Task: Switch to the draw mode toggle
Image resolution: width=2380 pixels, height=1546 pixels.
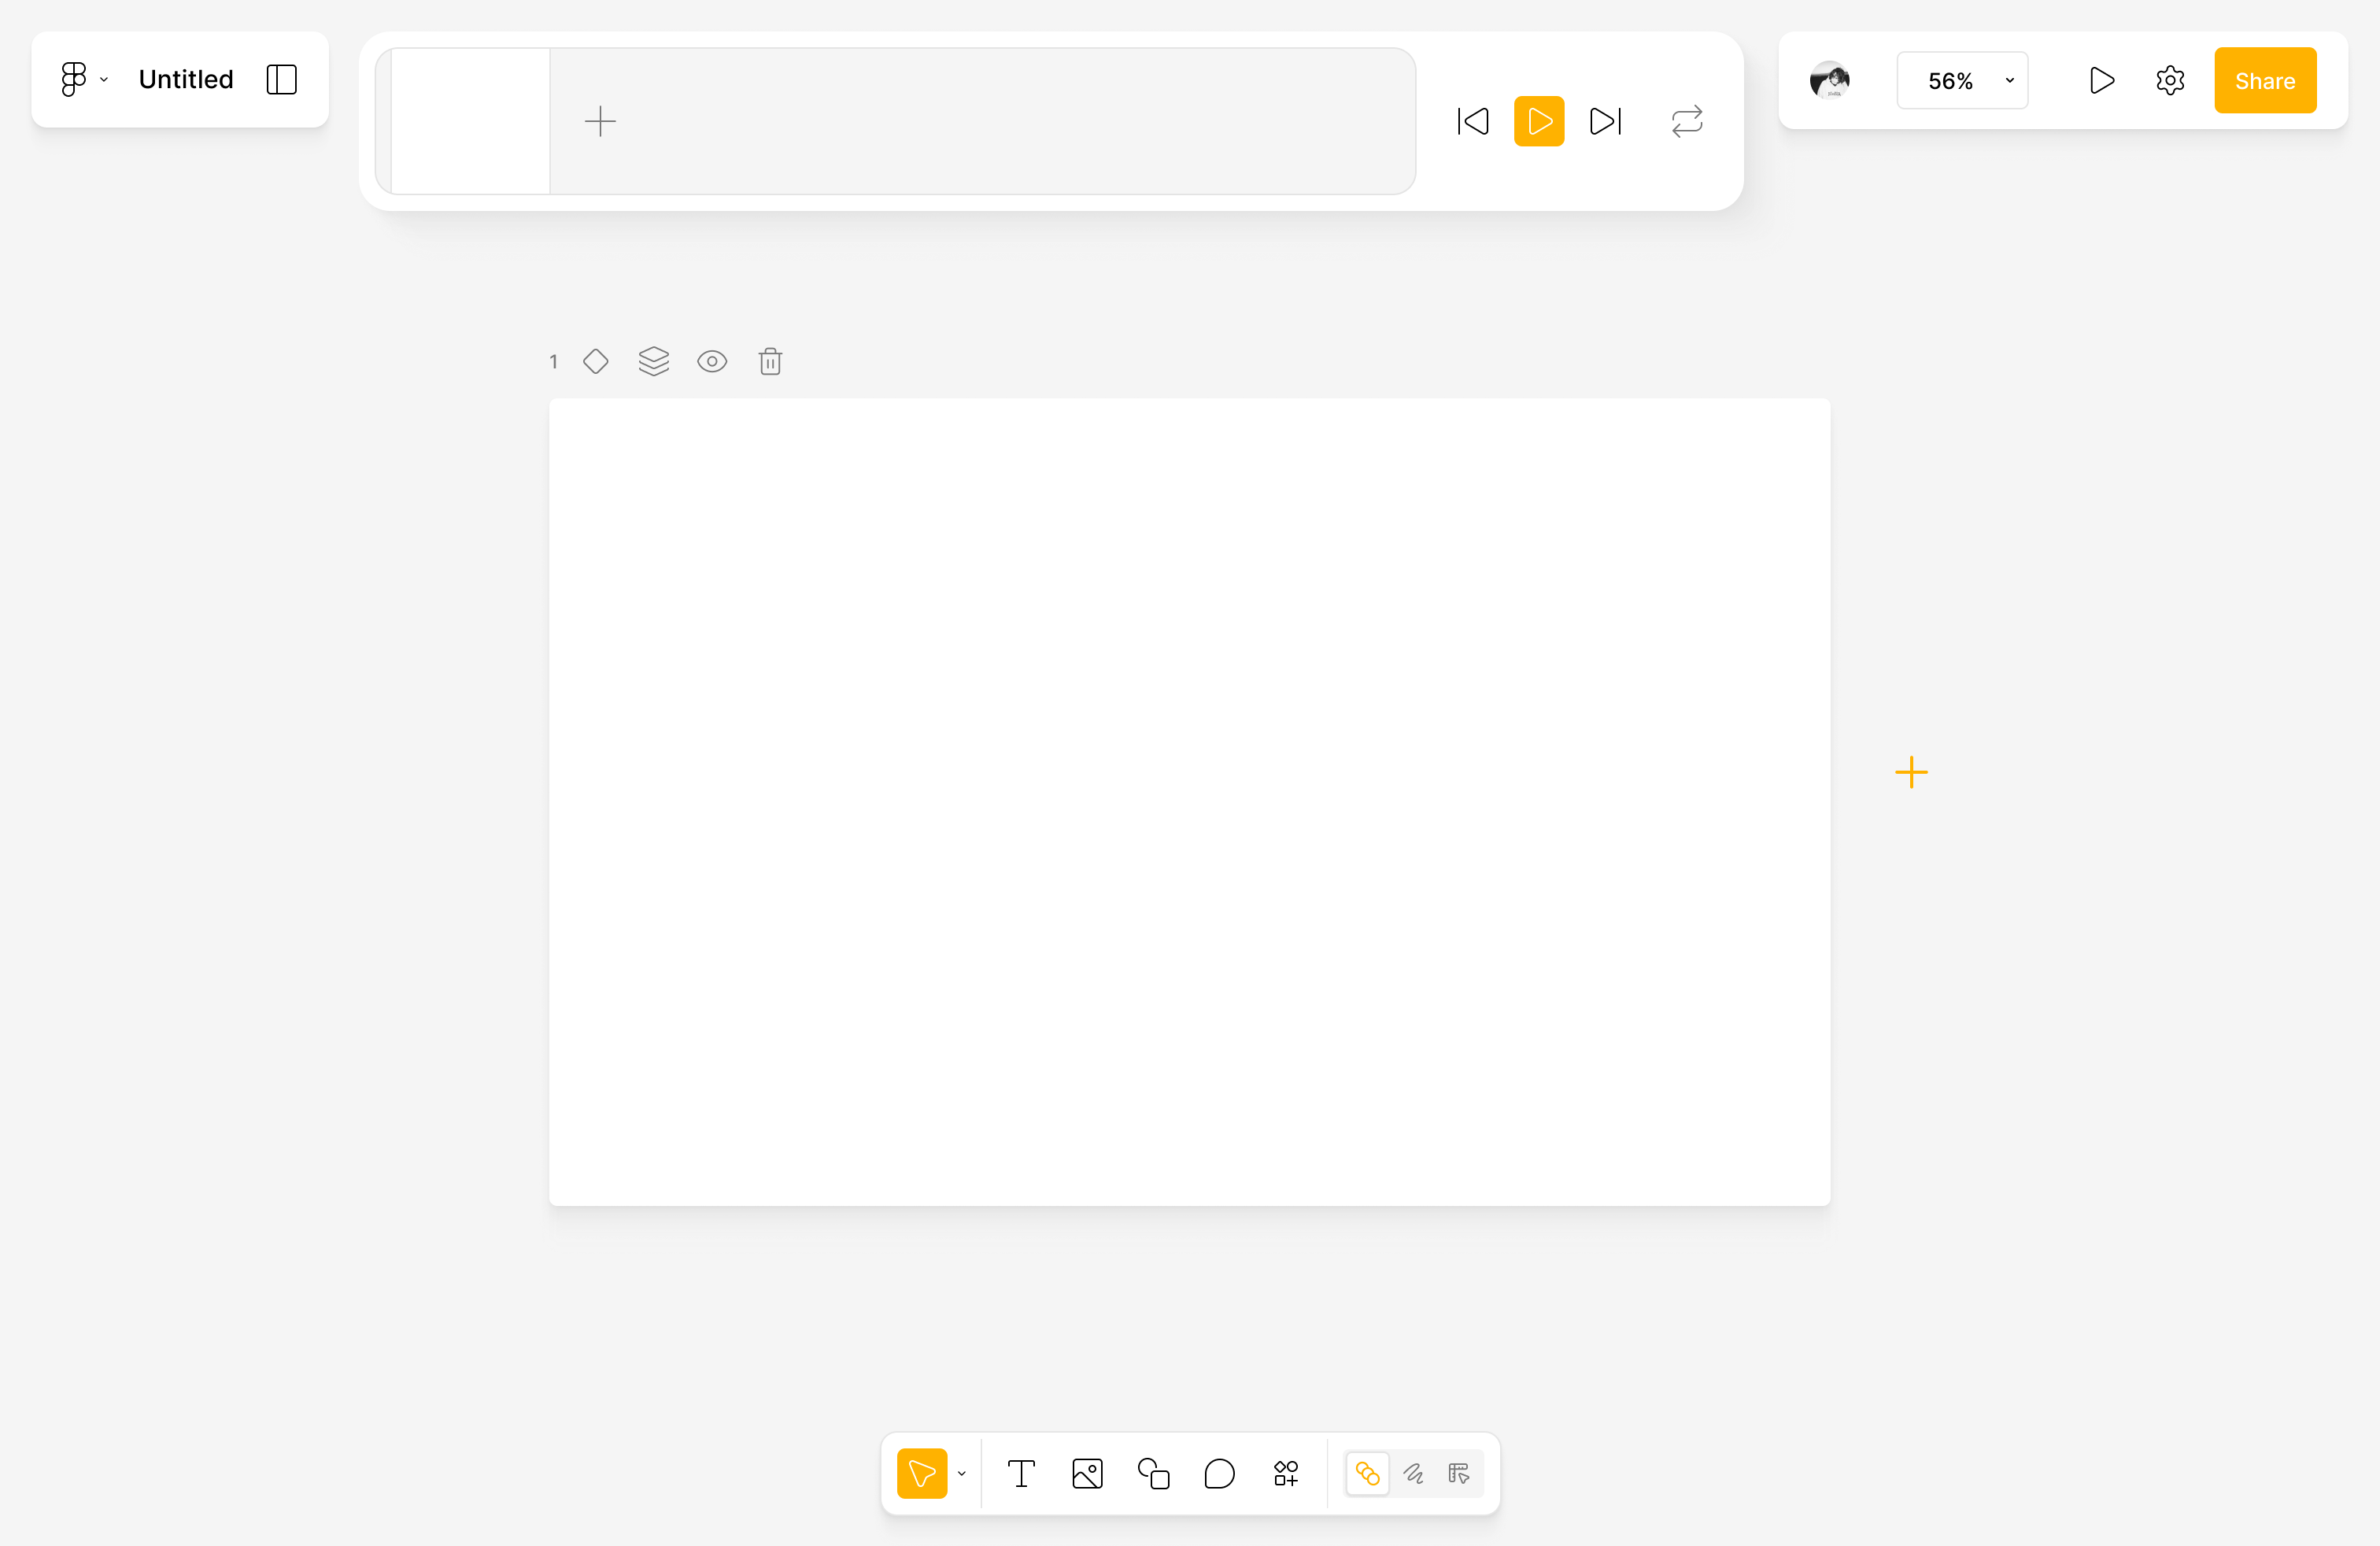Action: (x=1413, y=1474)
